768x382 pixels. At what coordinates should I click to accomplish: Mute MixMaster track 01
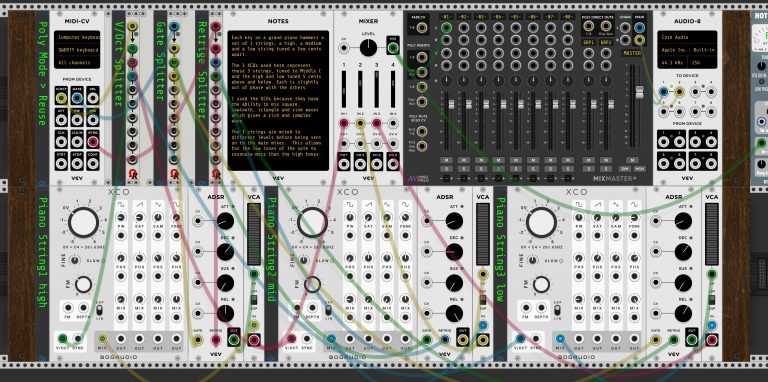point(446,160)
